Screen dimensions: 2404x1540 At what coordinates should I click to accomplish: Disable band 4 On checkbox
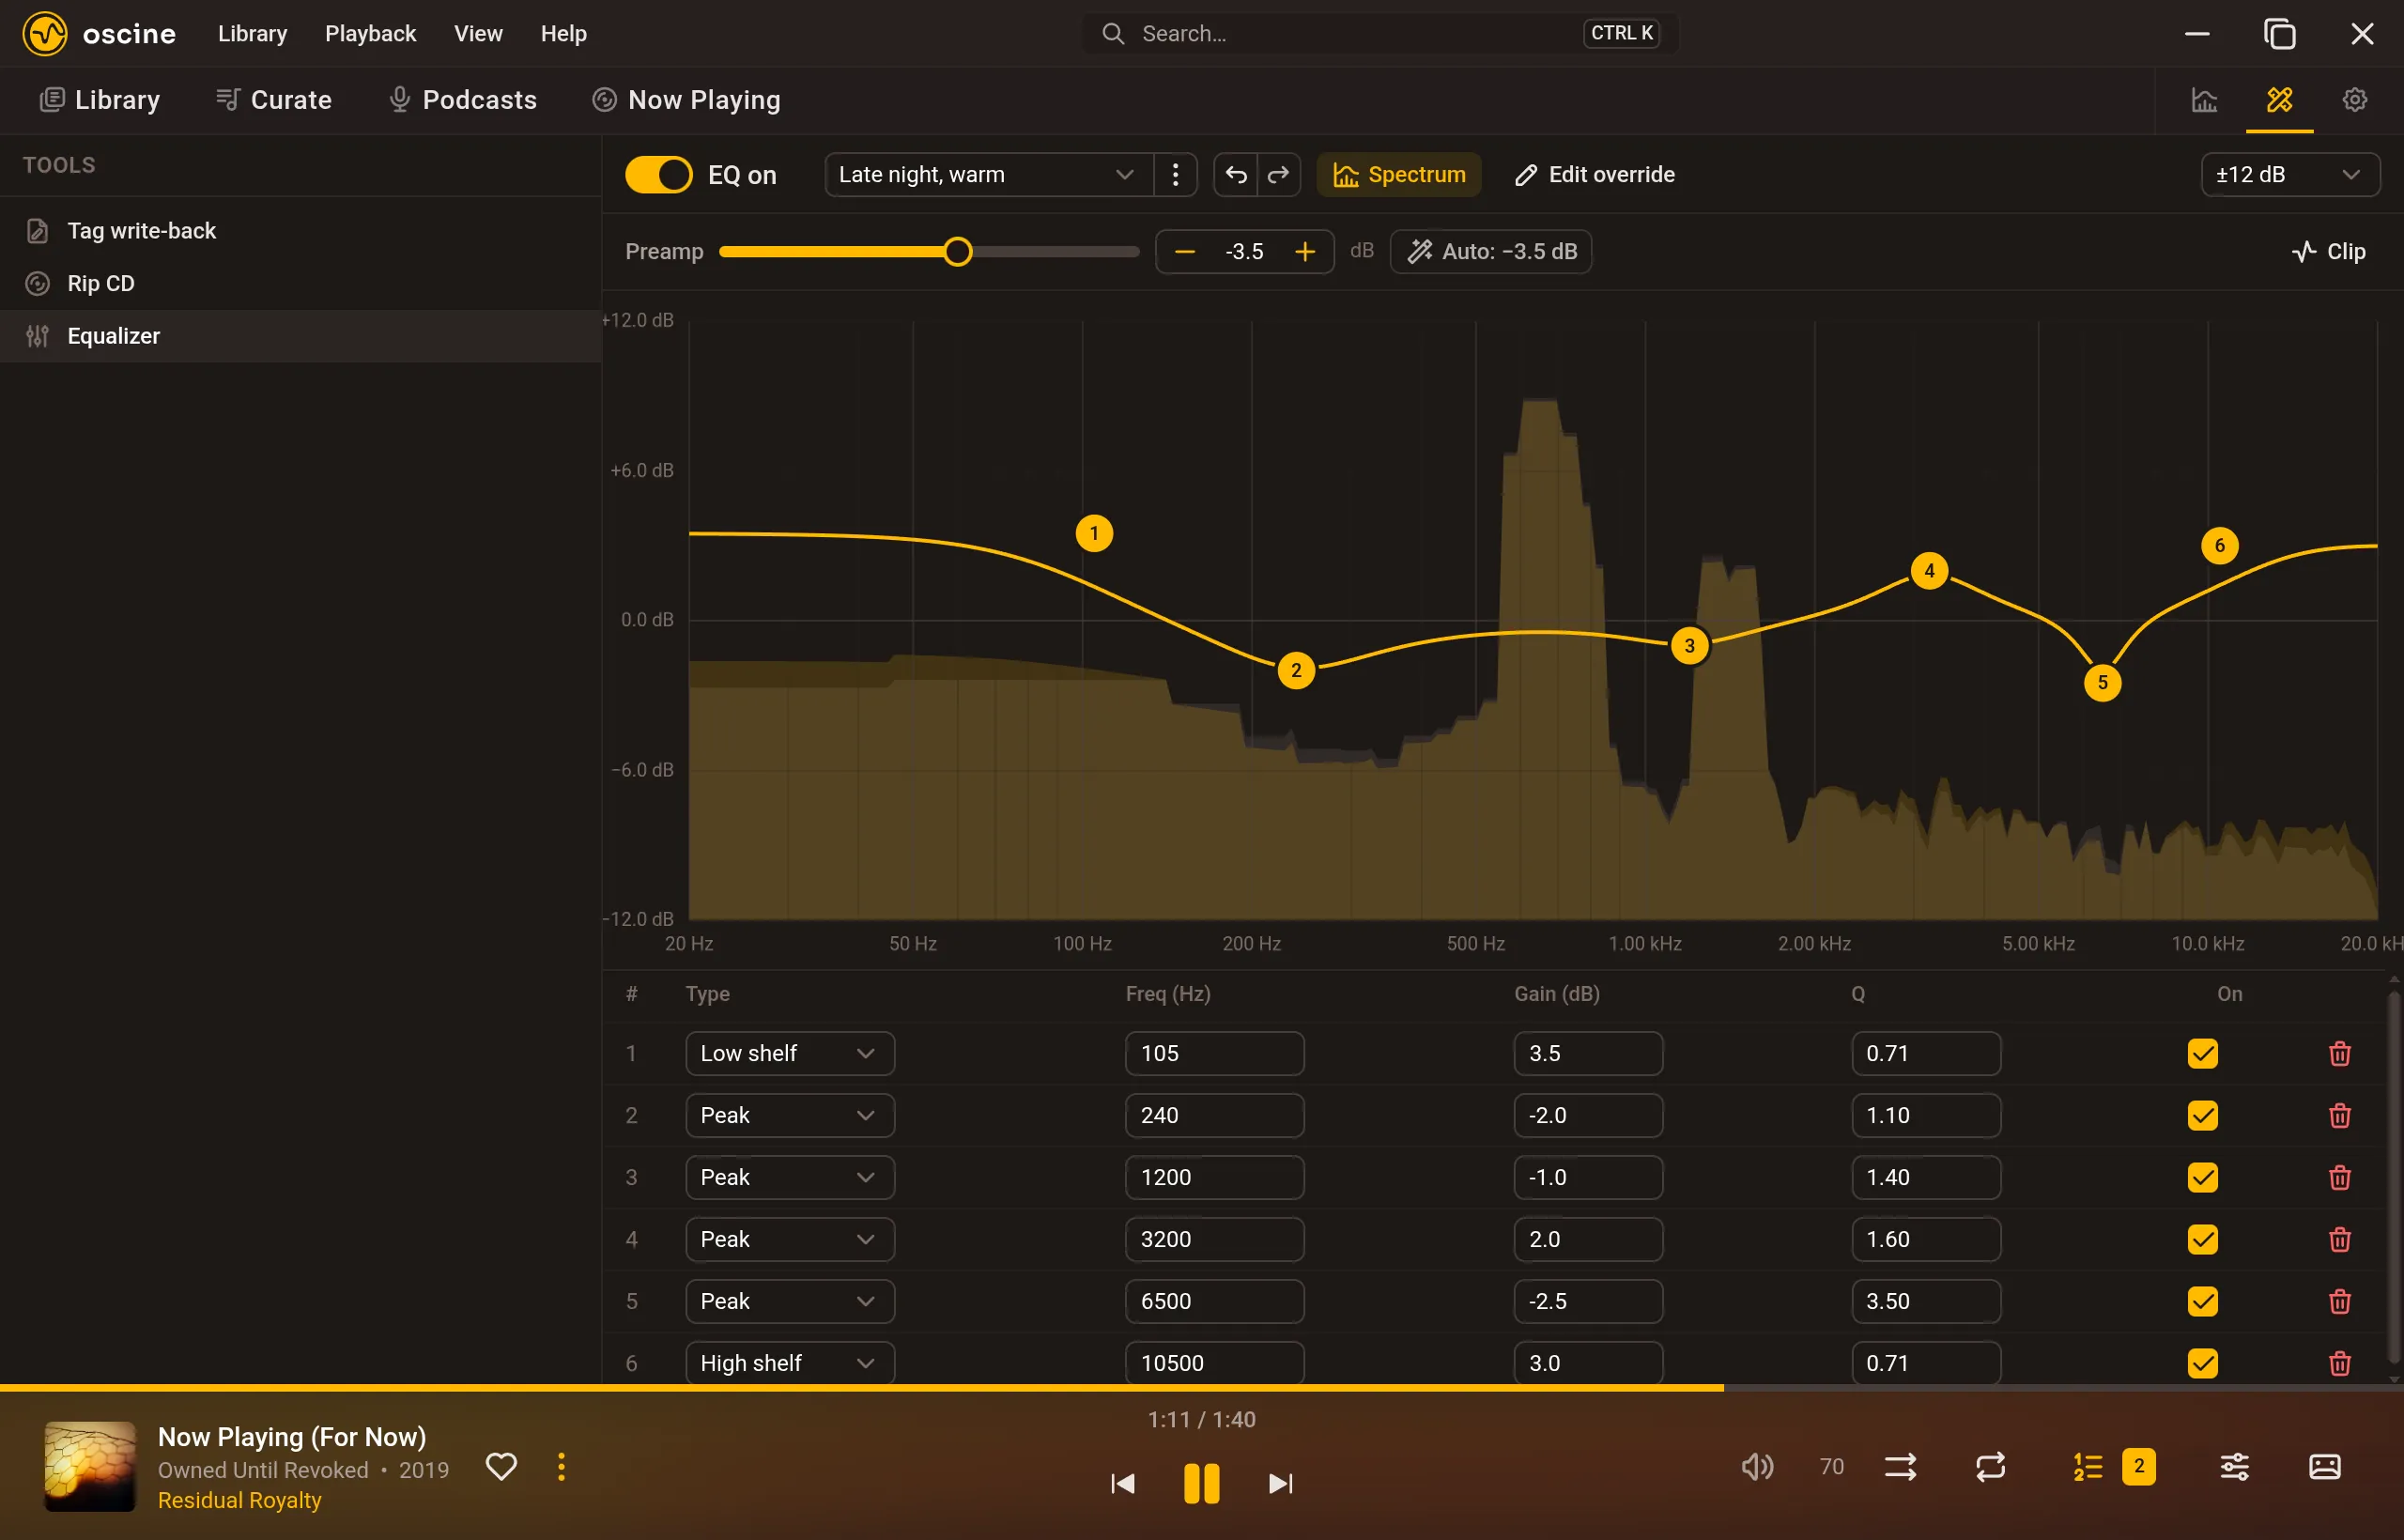[x=2202, y=1240]
